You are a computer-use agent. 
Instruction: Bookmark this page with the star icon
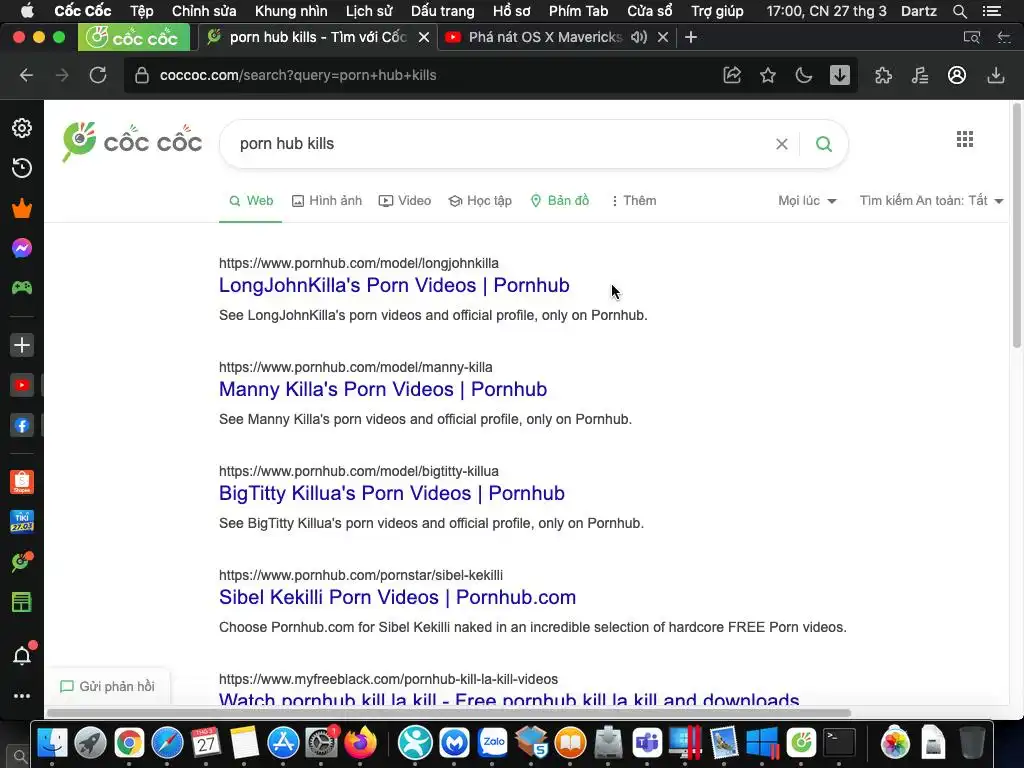click(x=768, y=75)
